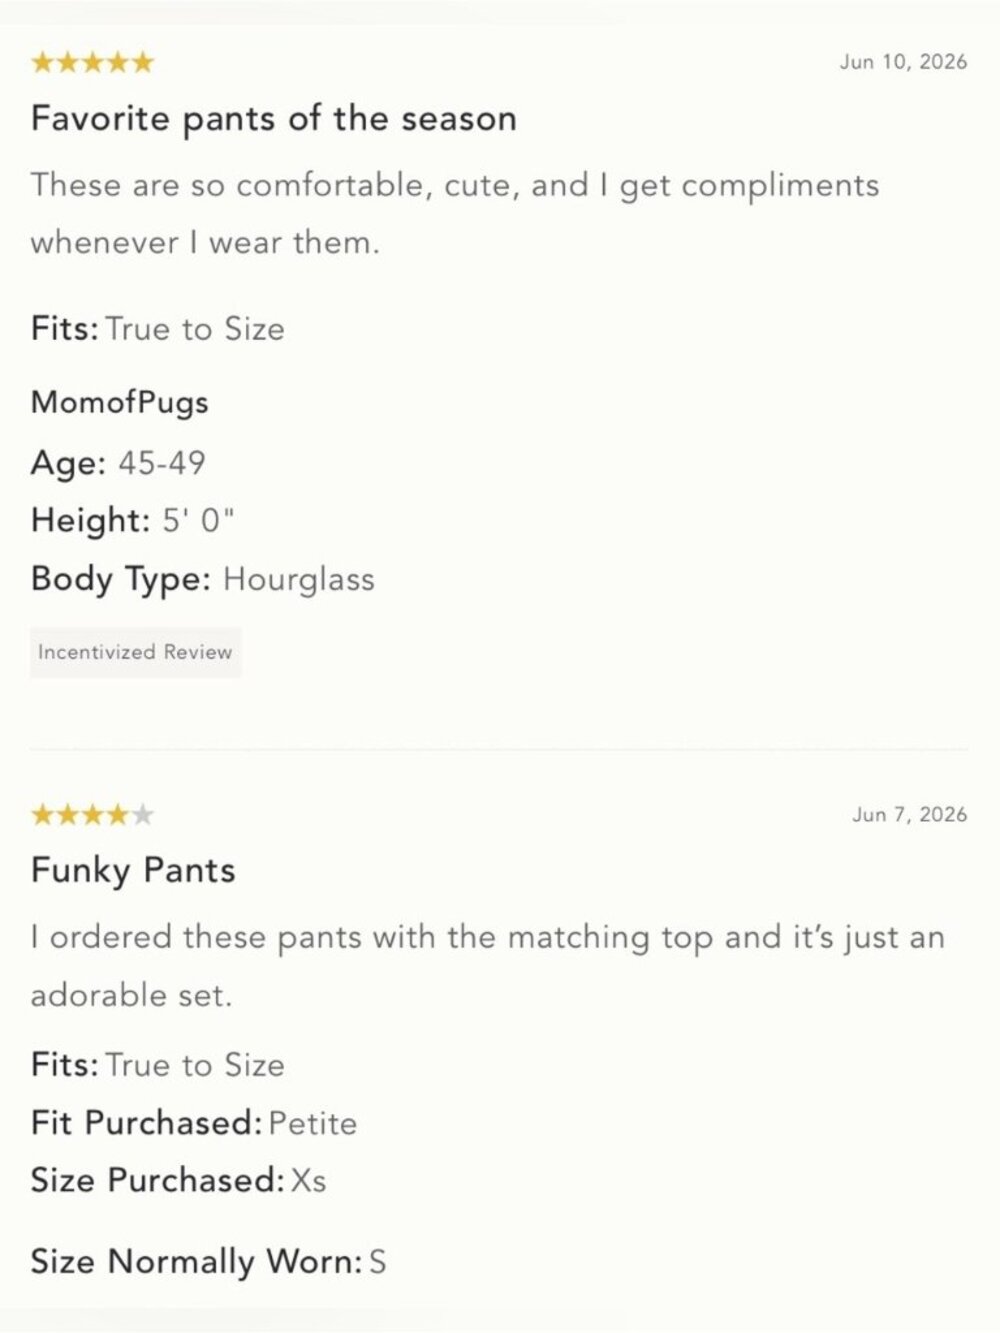1000x1333 pixels.
Task: Open the 'Favorite pants of the season' review title
Action: tap(274, 119)
